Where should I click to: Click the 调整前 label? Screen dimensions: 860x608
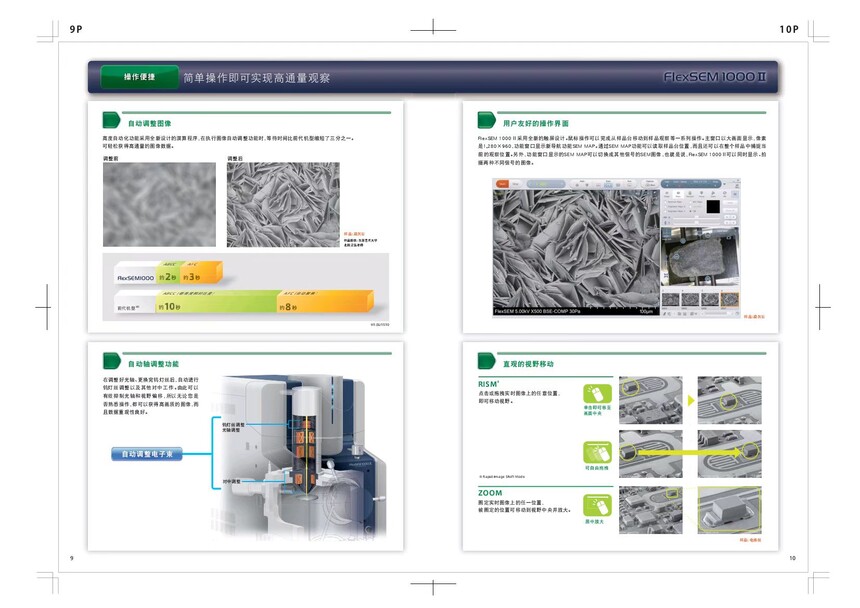point(110,158)
